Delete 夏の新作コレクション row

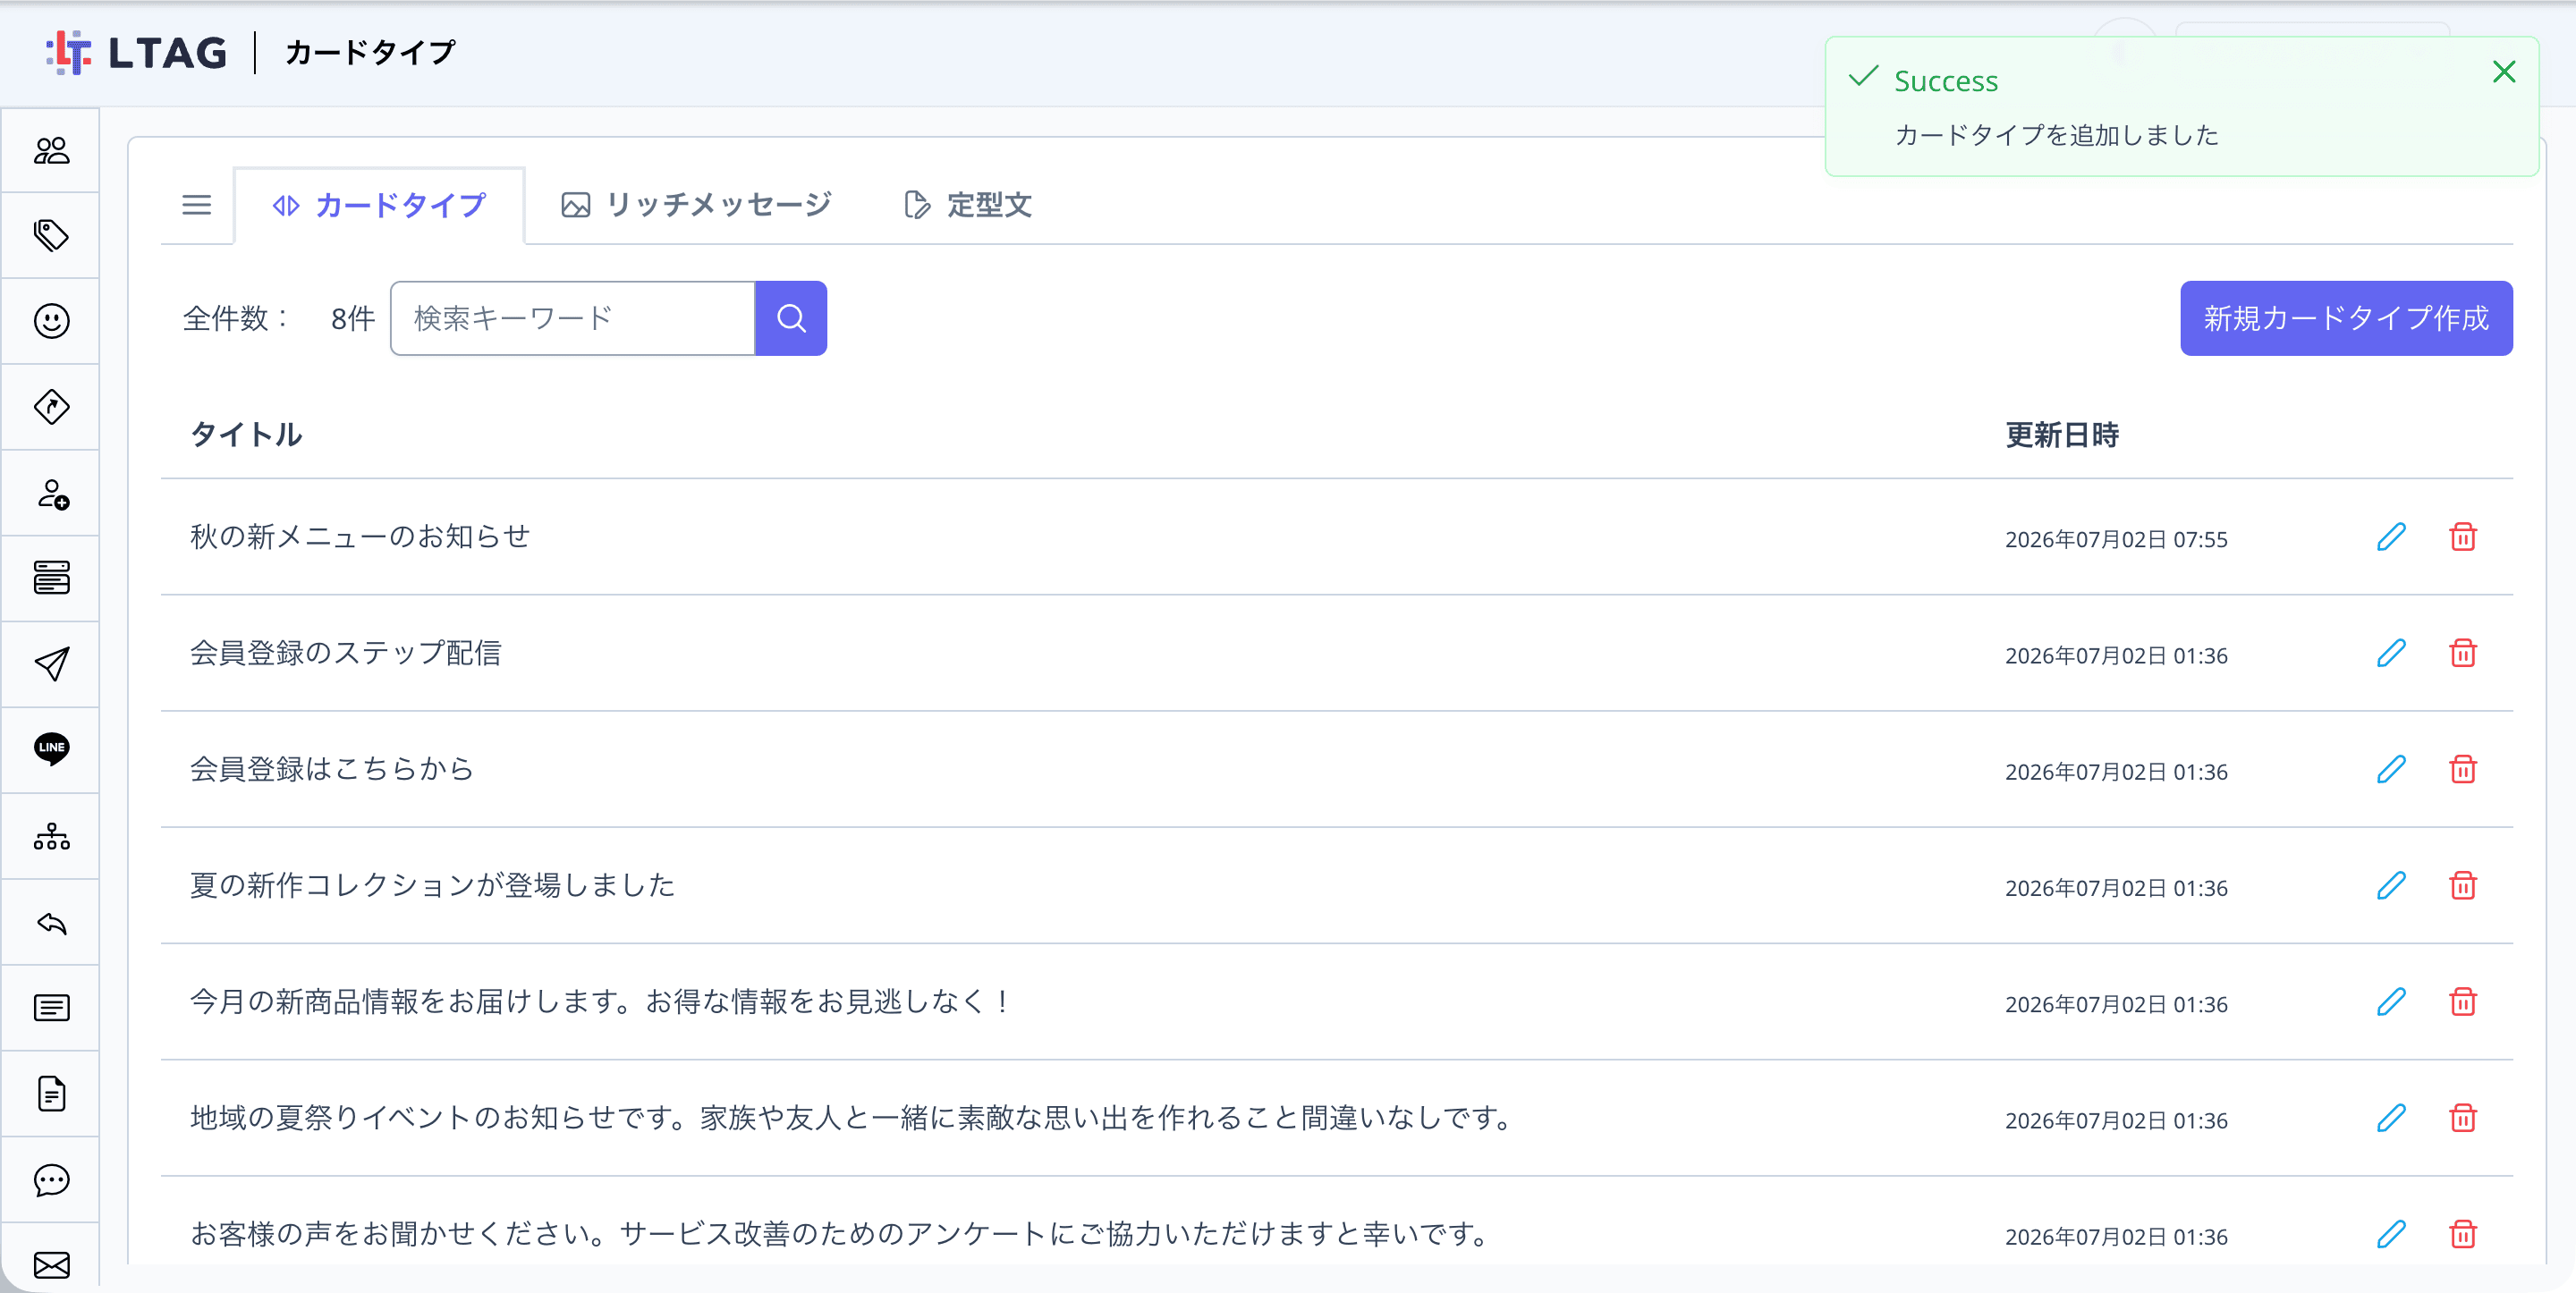pyautogui.click(x=2462, y=885)
